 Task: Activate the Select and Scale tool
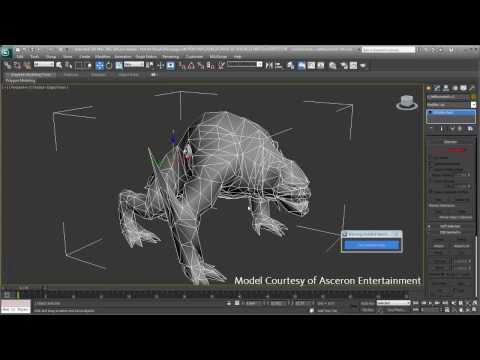click(x=119, y=65)
